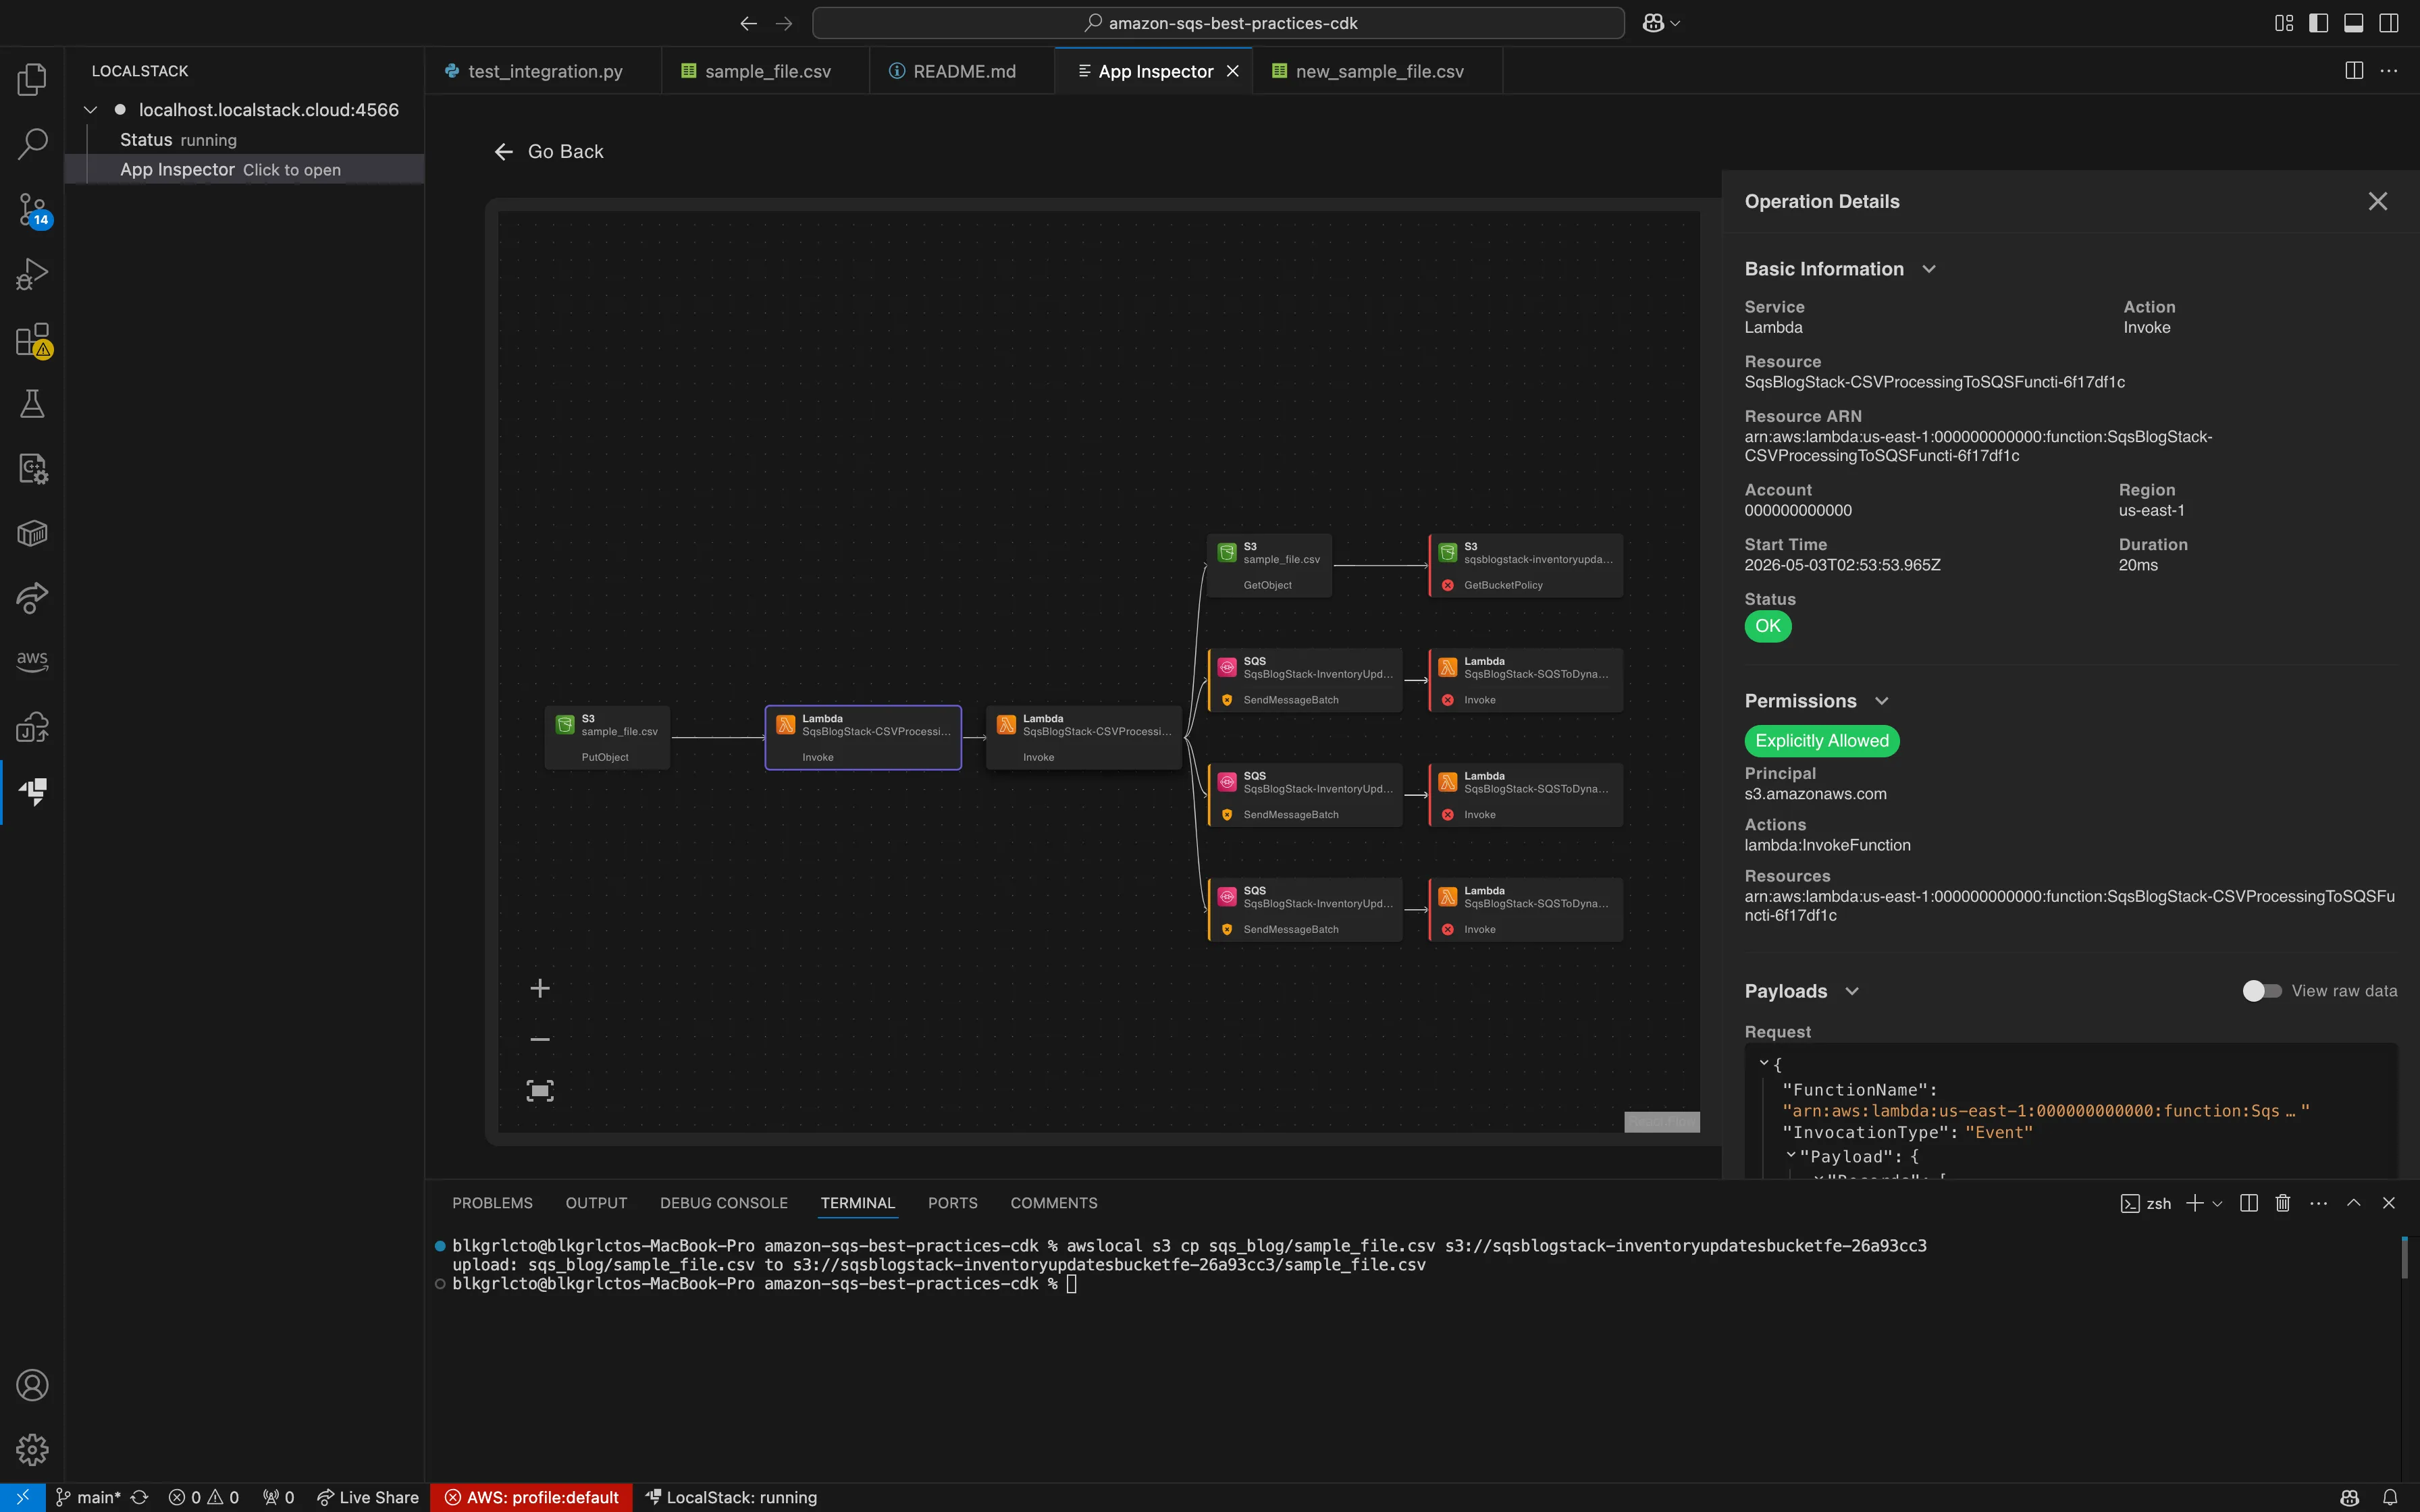Open the PORTS panel tab

pos(952,1203)
